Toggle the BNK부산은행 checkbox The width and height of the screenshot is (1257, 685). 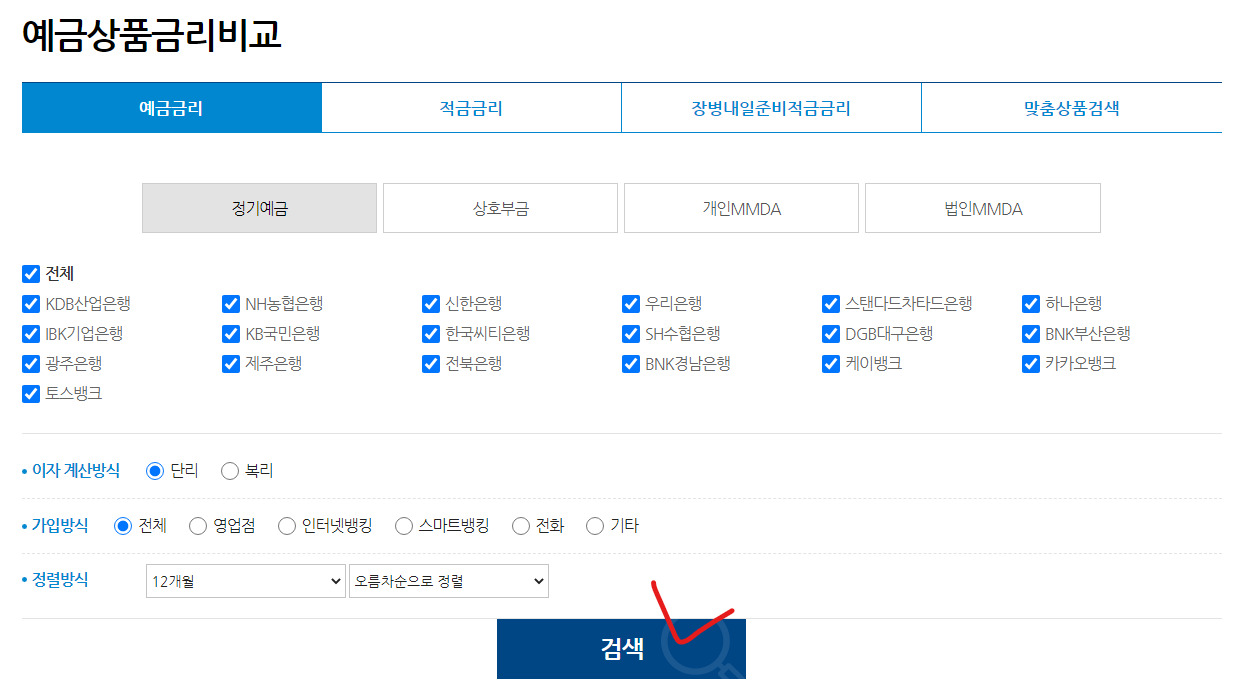tap(1031, 334)
